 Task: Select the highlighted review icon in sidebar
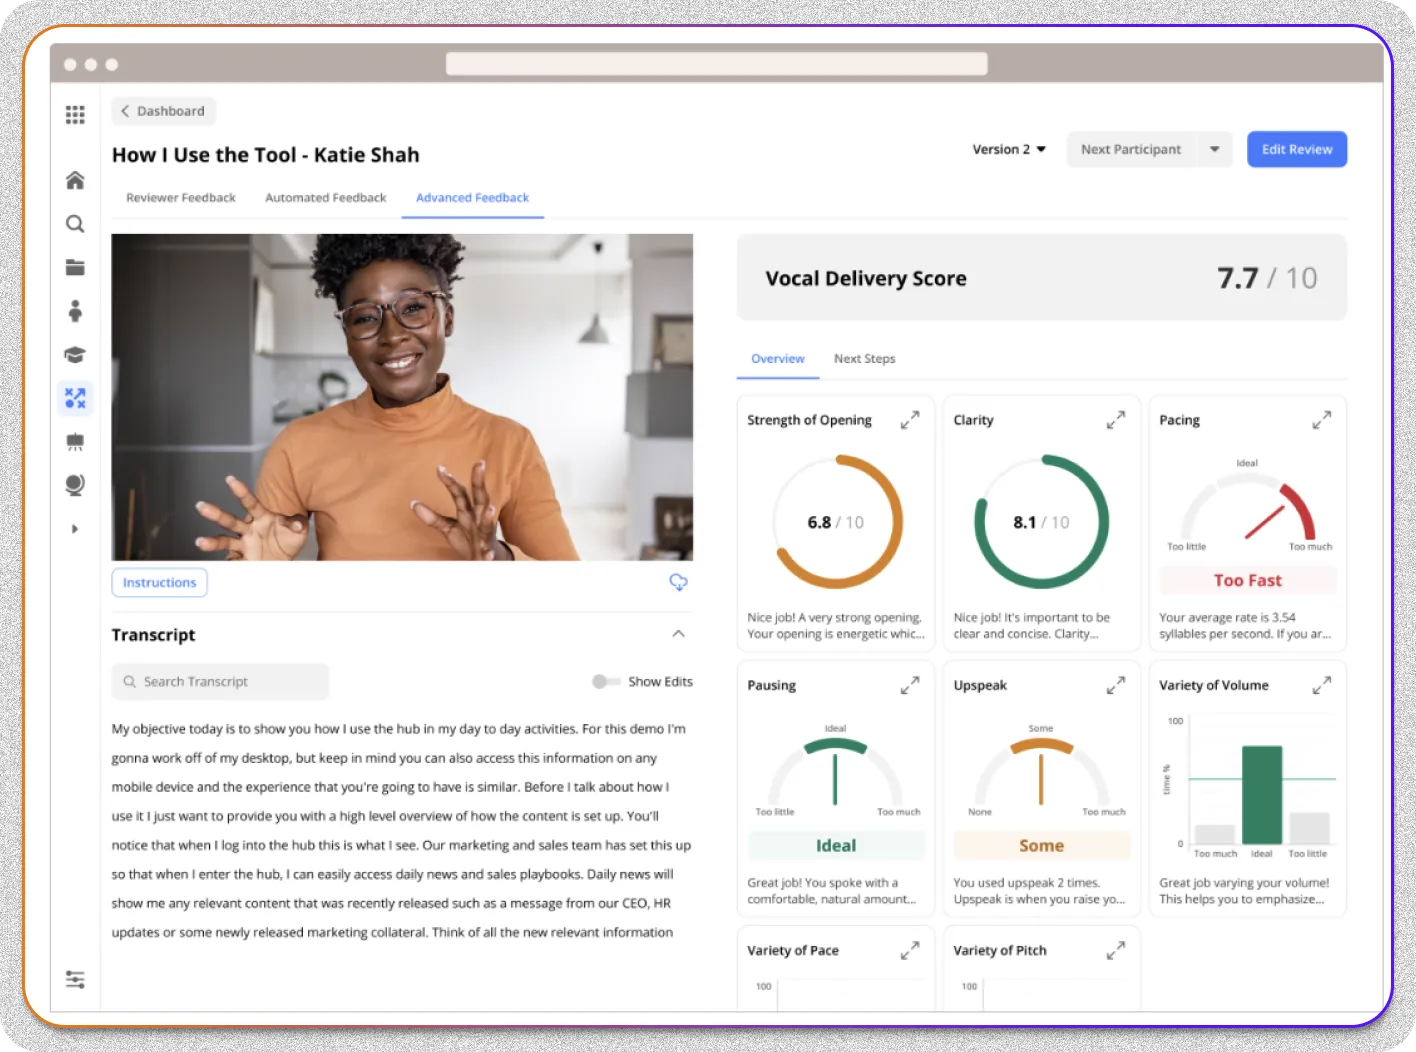[x=75, y=398]
